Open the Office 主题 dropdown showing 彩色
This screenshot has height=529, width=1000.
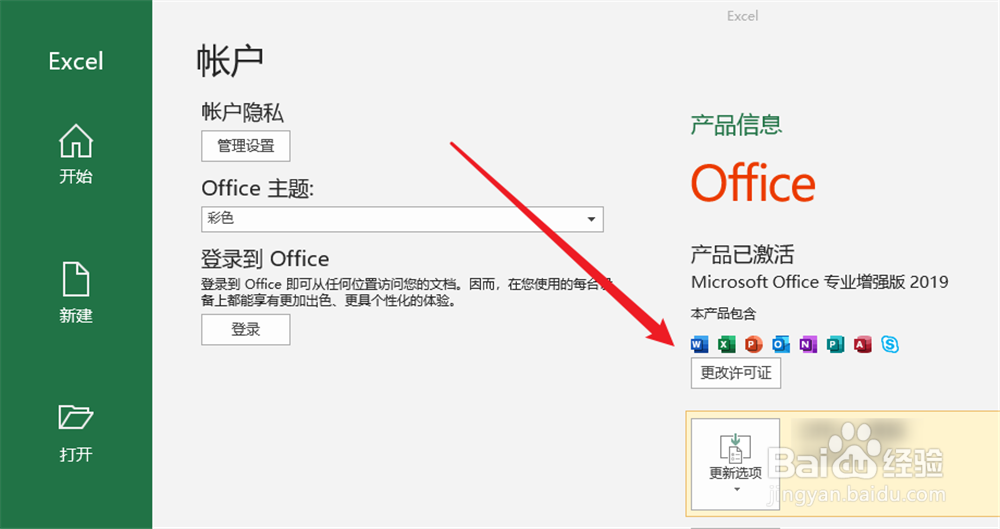[402, 219]
